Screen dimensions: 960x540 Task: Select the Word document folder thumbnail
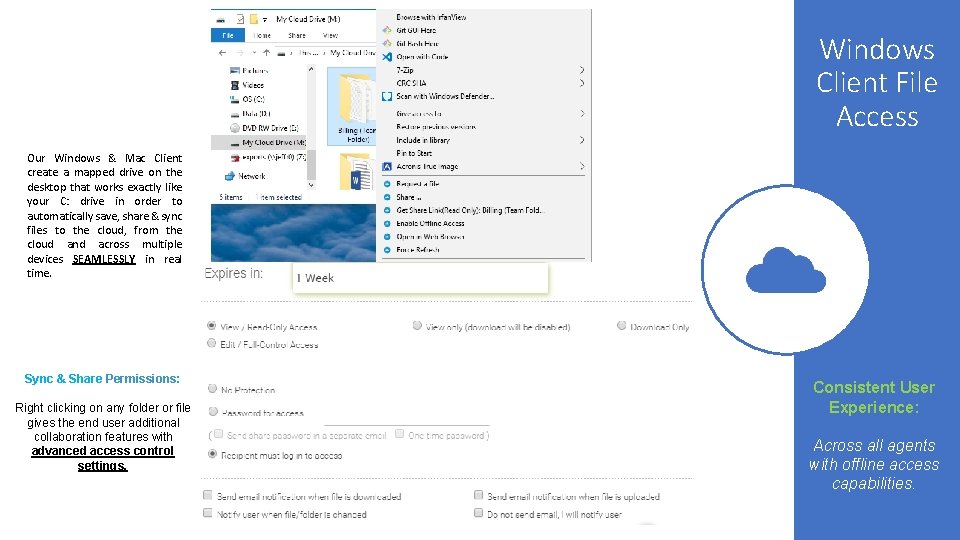(356, 171)
